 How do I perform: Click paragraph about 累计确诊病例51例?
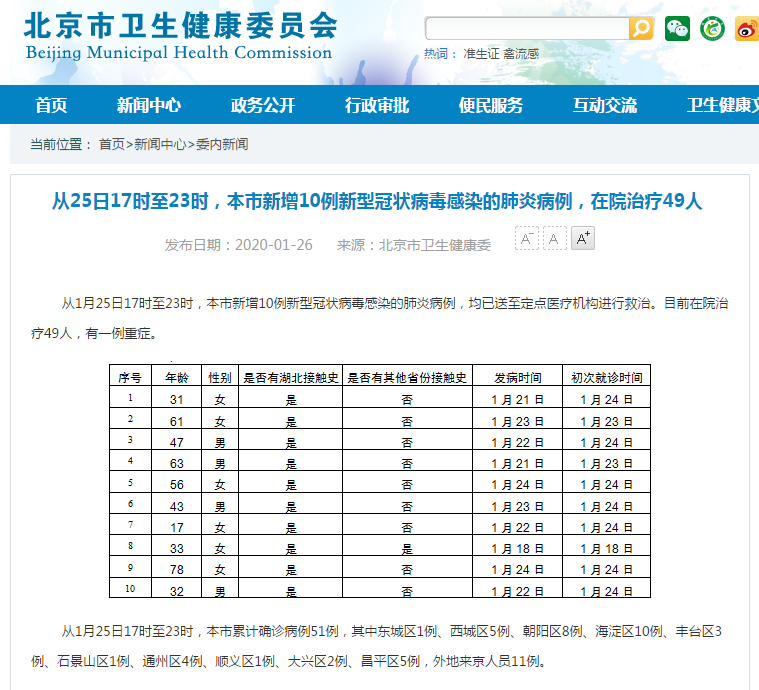(x=377, y=646)
